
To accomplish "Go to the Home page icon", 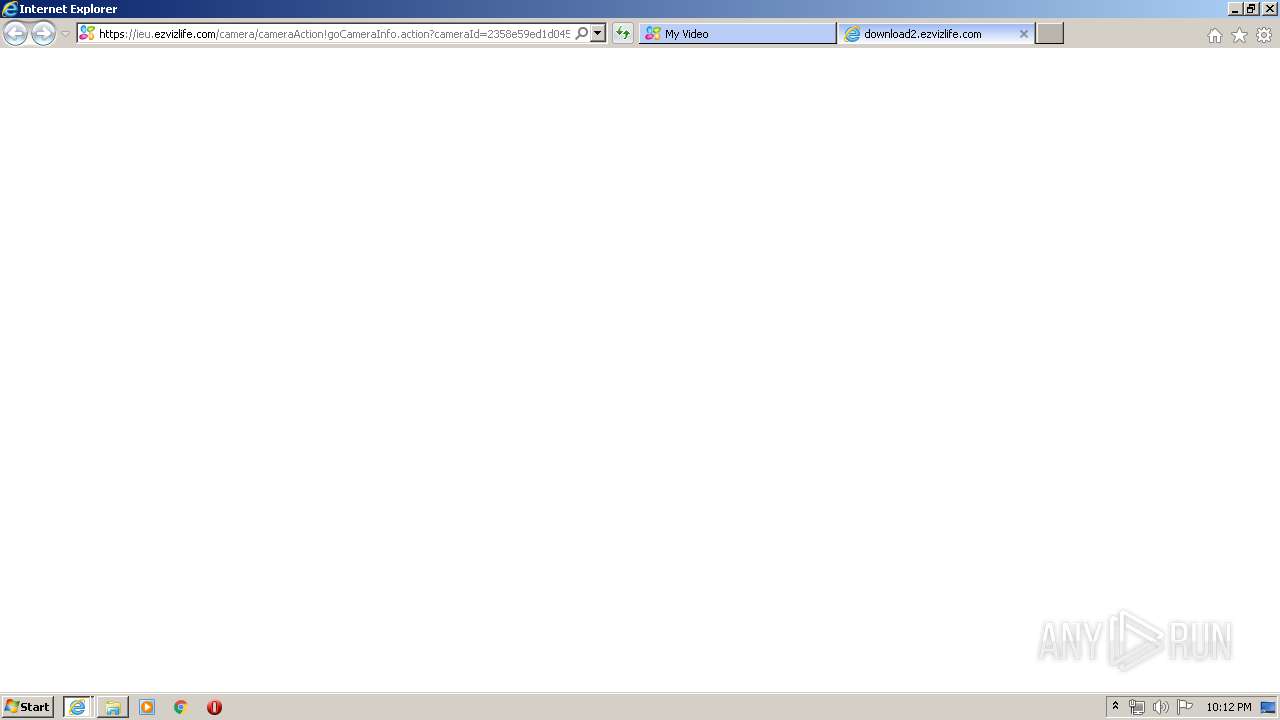I will [x=1214, y=35].
